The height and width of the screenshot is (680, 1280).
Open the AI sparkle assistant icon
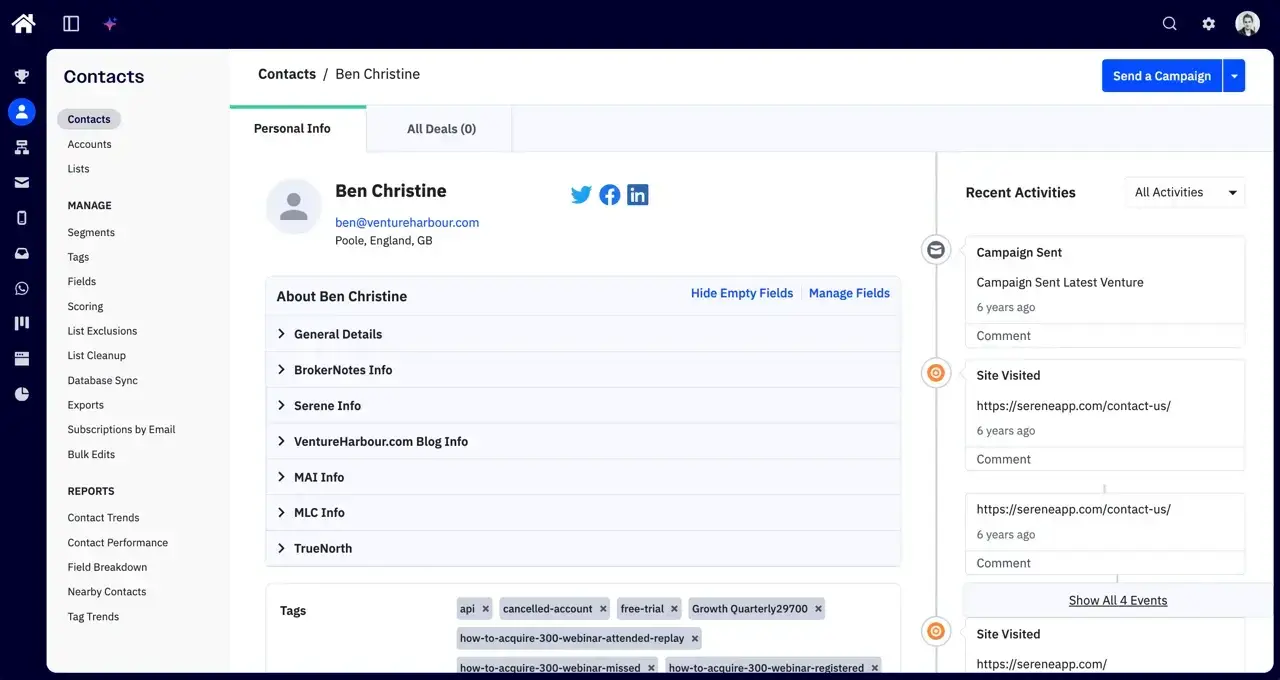click(x=111, y=23)
